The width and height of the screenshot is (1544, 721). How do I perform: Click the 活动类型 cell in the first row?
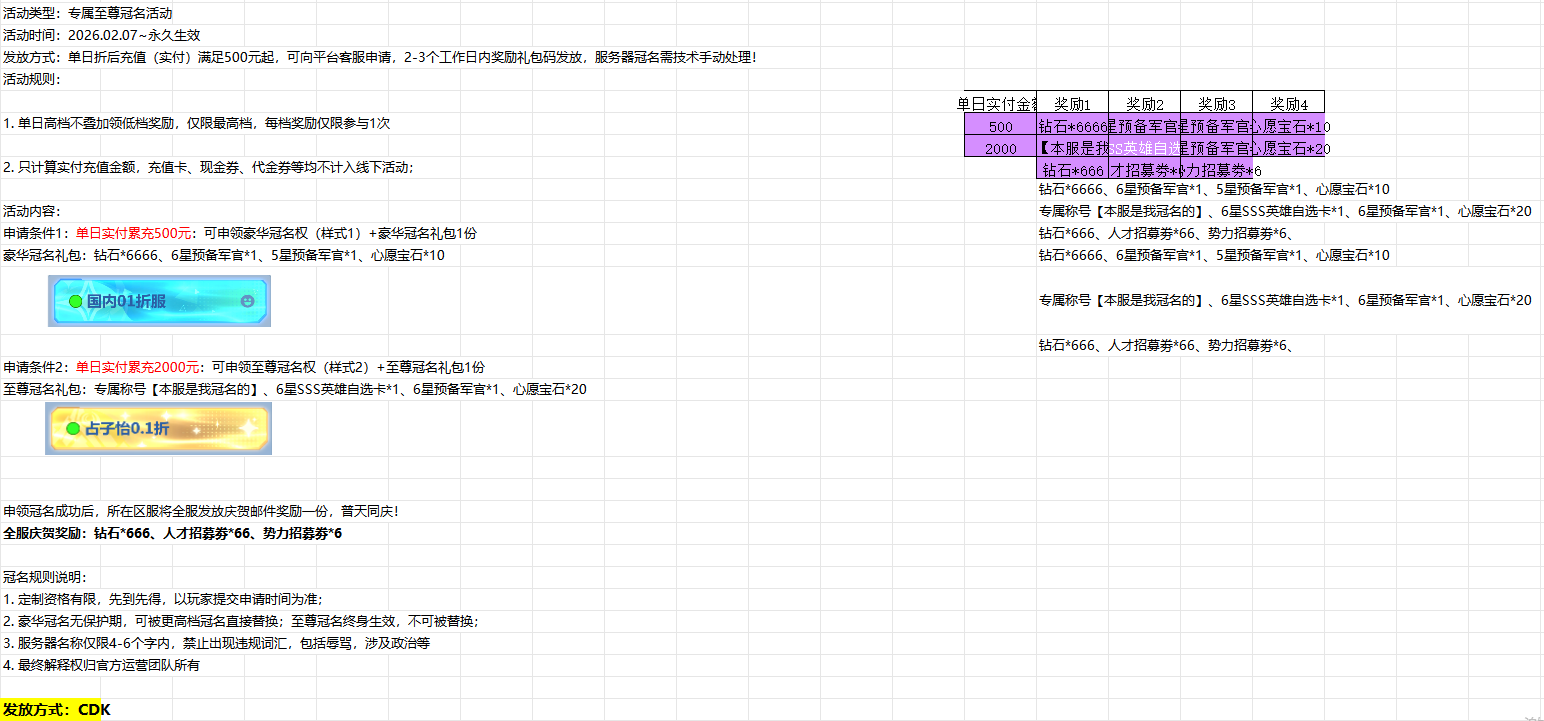click(x=88, y=14)
